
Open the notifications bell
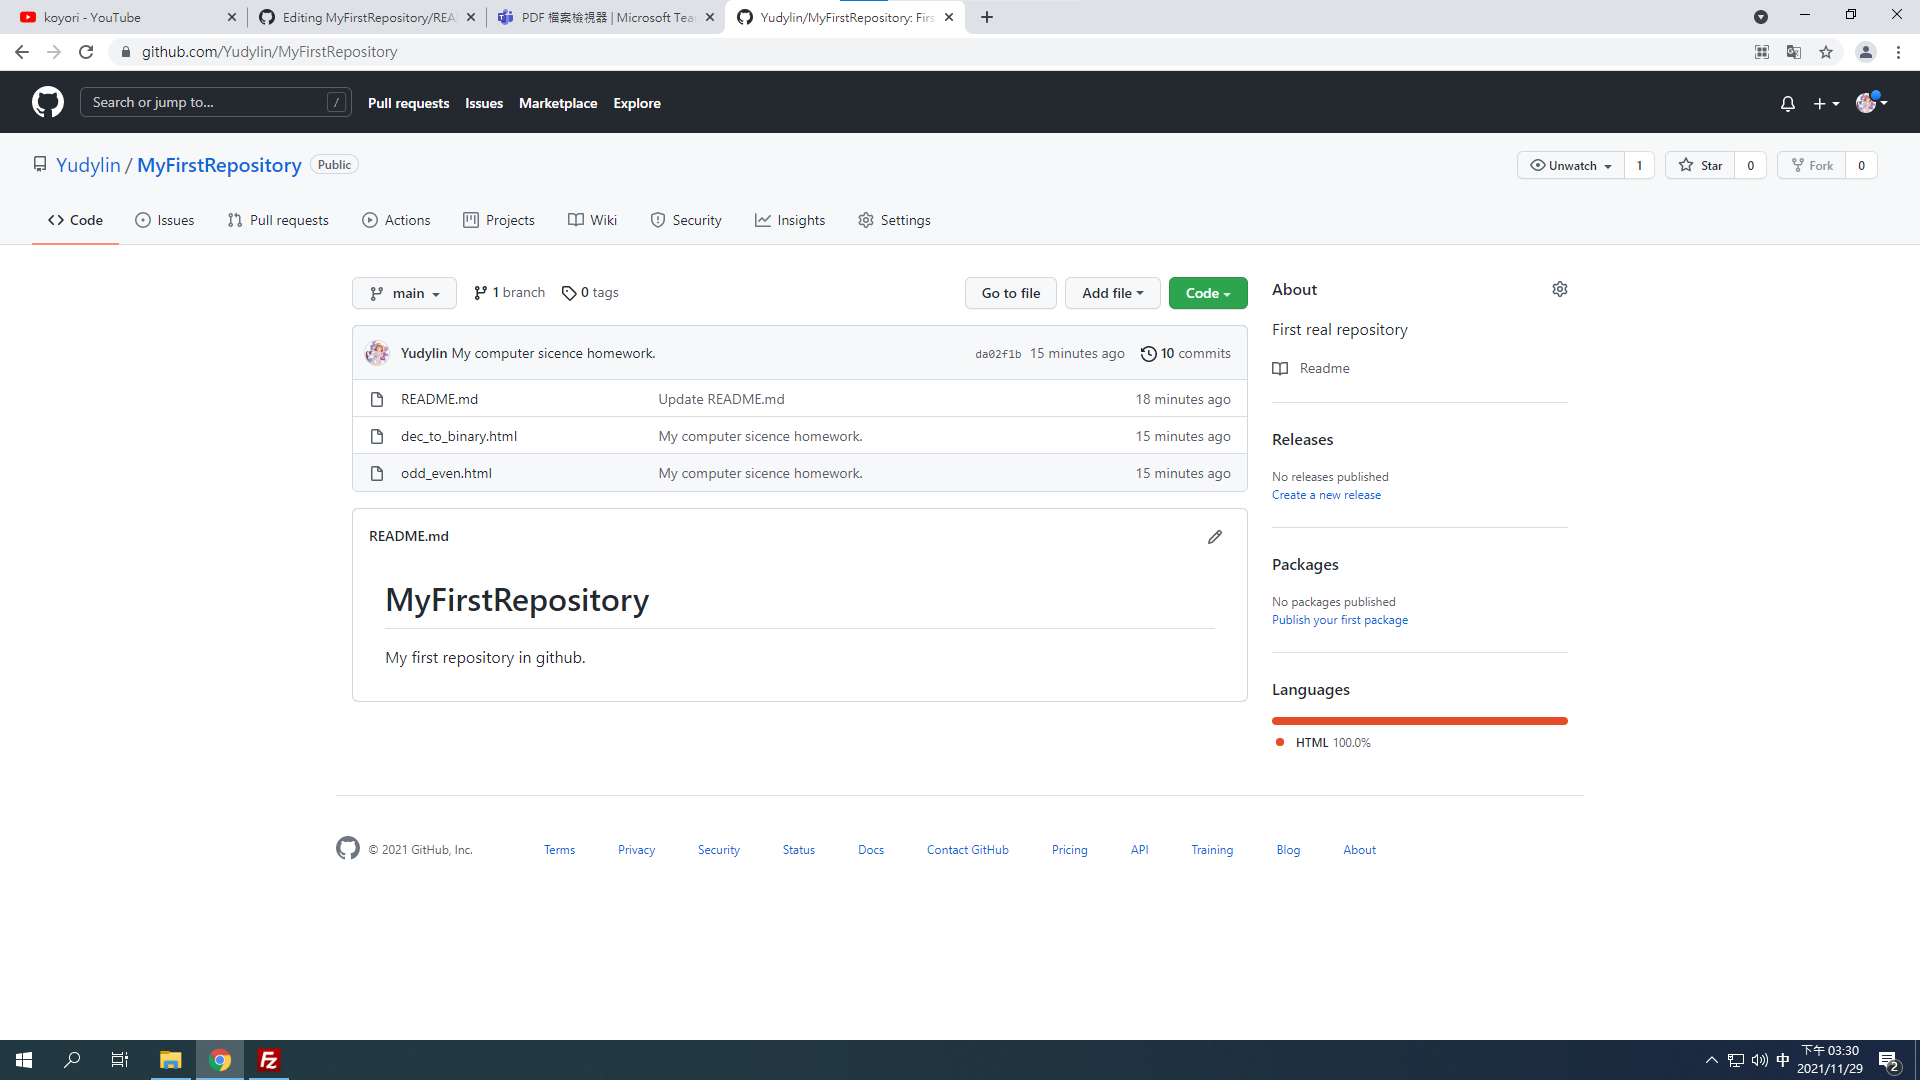pyautogui.click(x=1787, y=102)
